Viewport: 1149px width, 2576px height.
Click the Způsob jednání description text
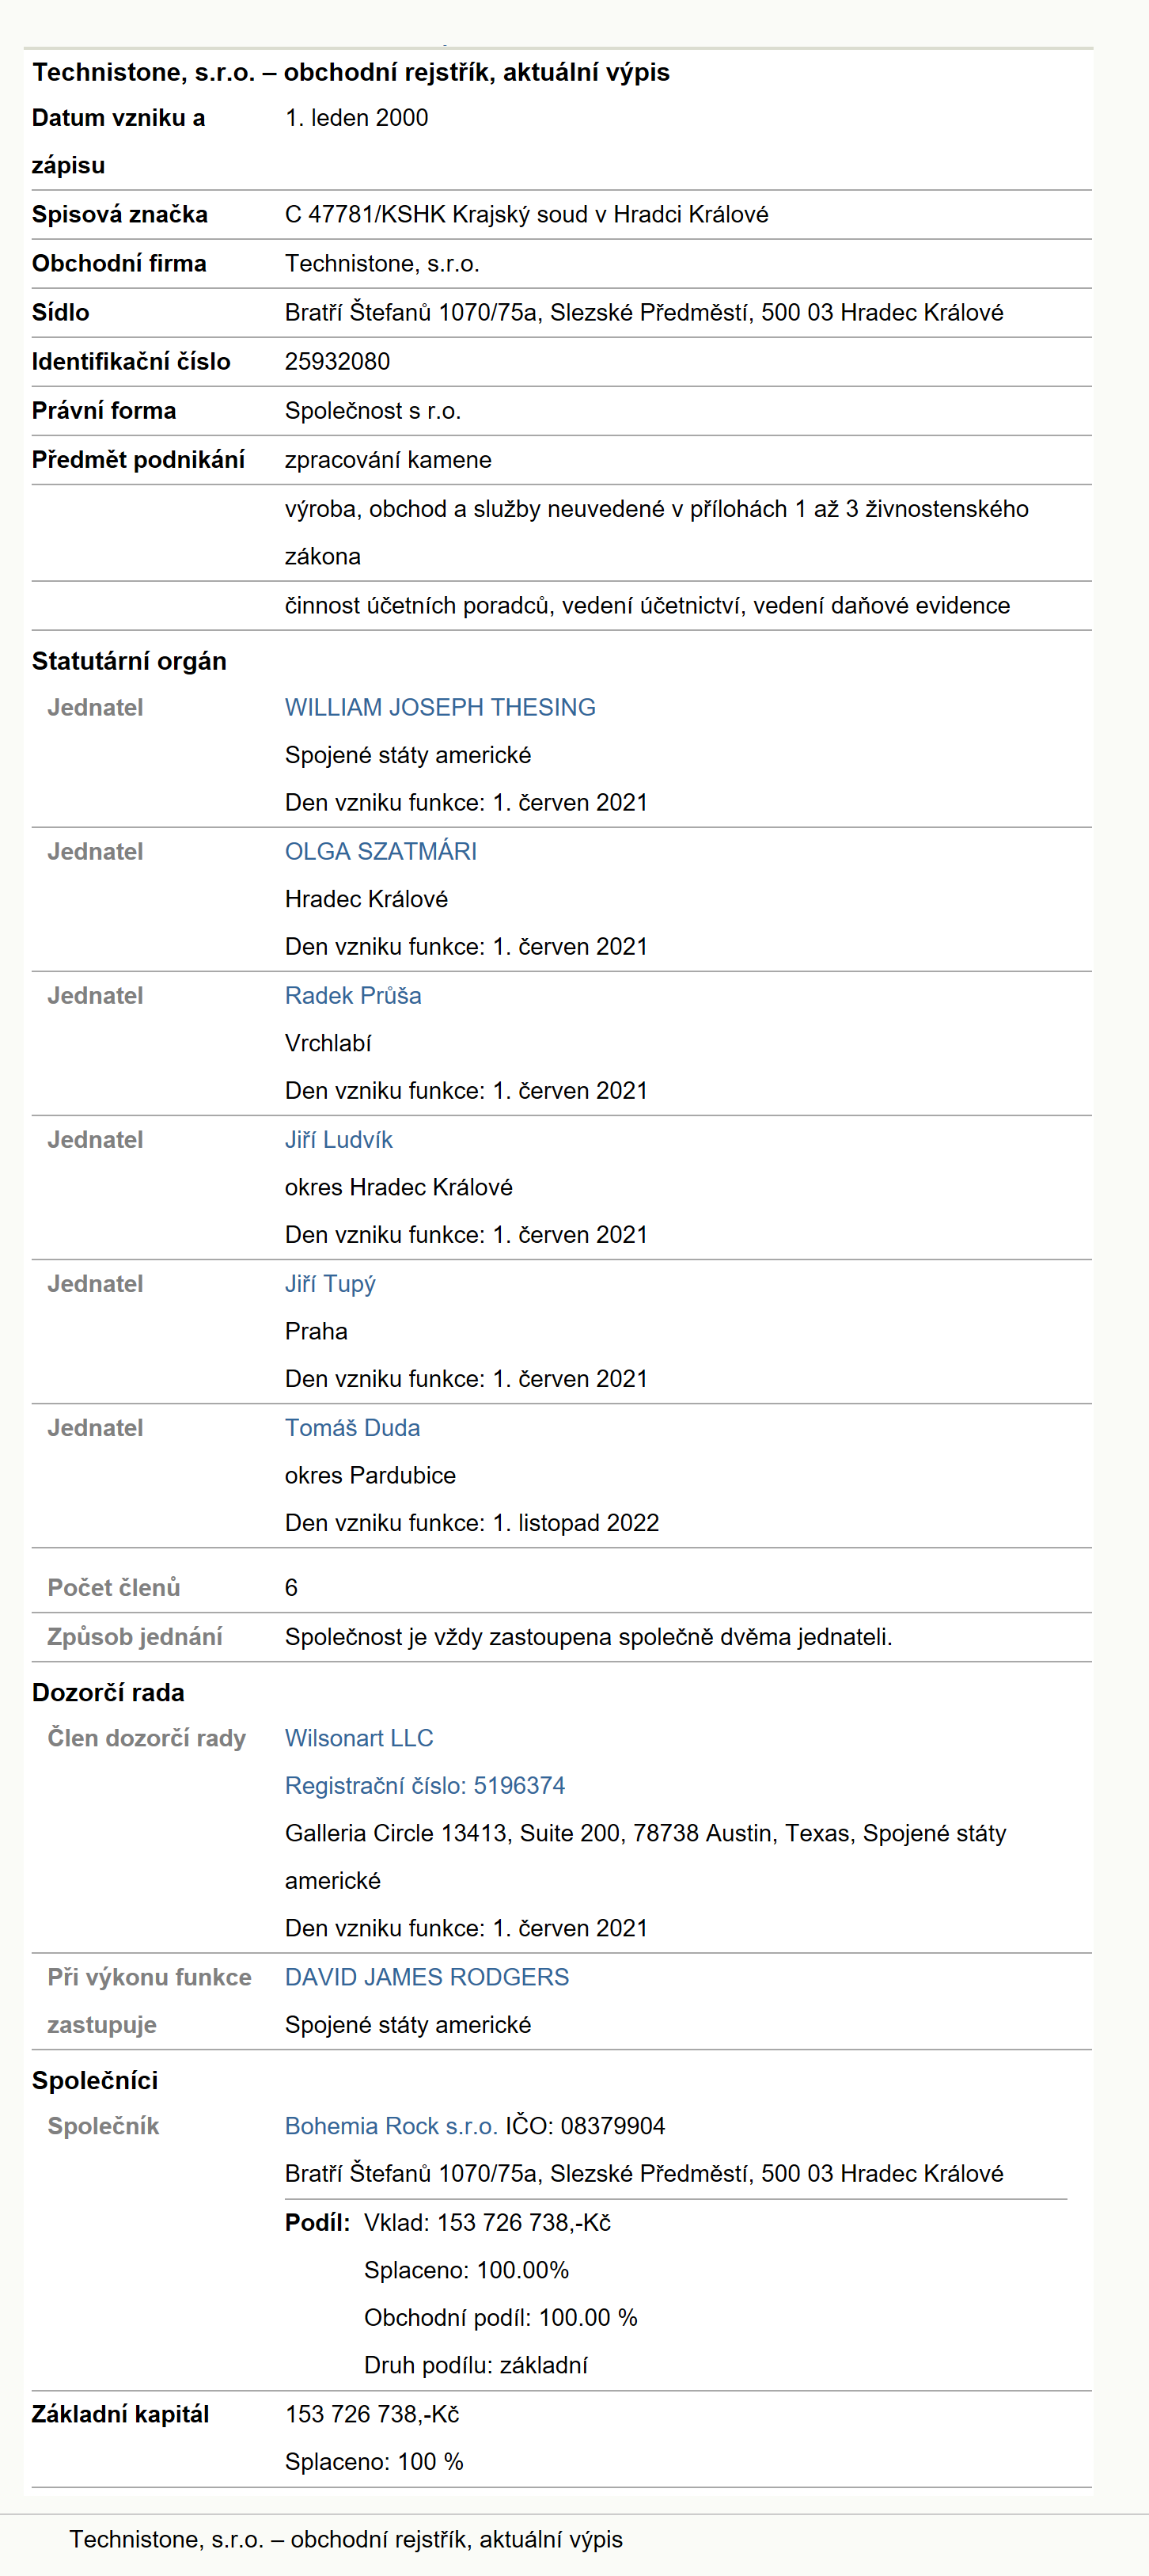pos(588,1636)
